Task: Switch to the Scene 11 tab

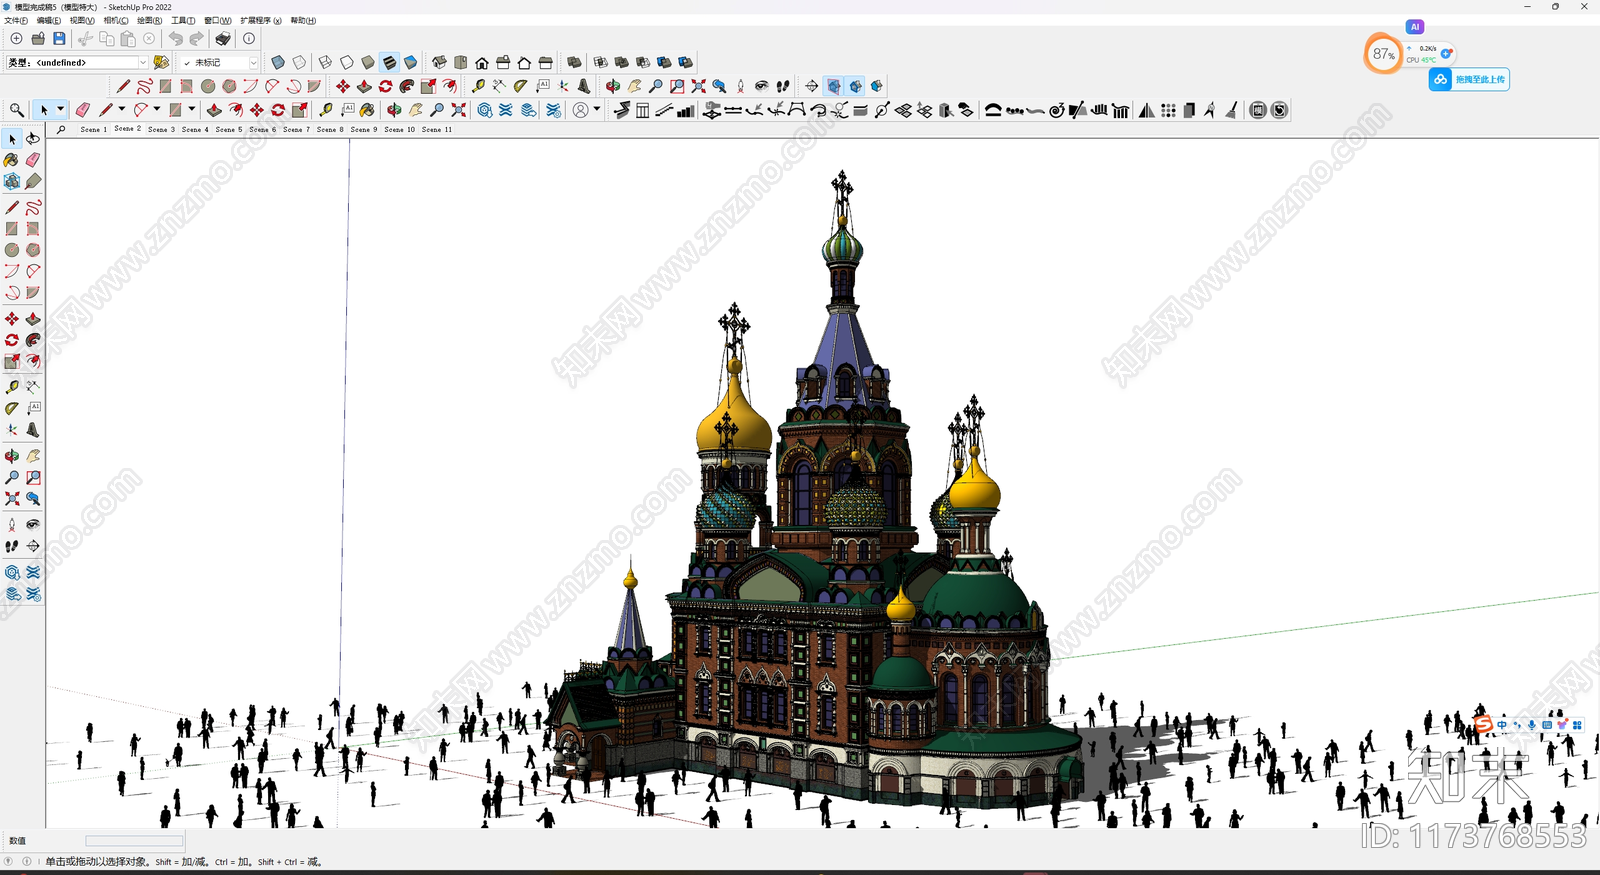Action: [x=436, y=129]
